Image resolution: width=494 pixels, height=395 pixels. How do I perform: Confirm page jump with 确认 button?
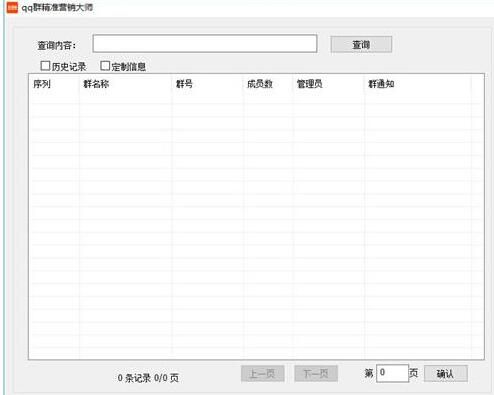point(446,374)
